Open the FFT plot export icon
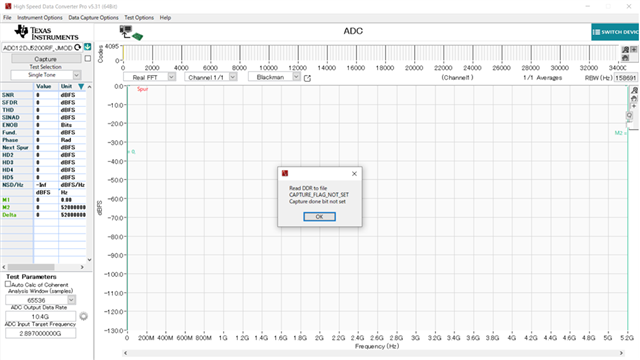The height and width of the screenshot is (360, 640). [307, 78]
